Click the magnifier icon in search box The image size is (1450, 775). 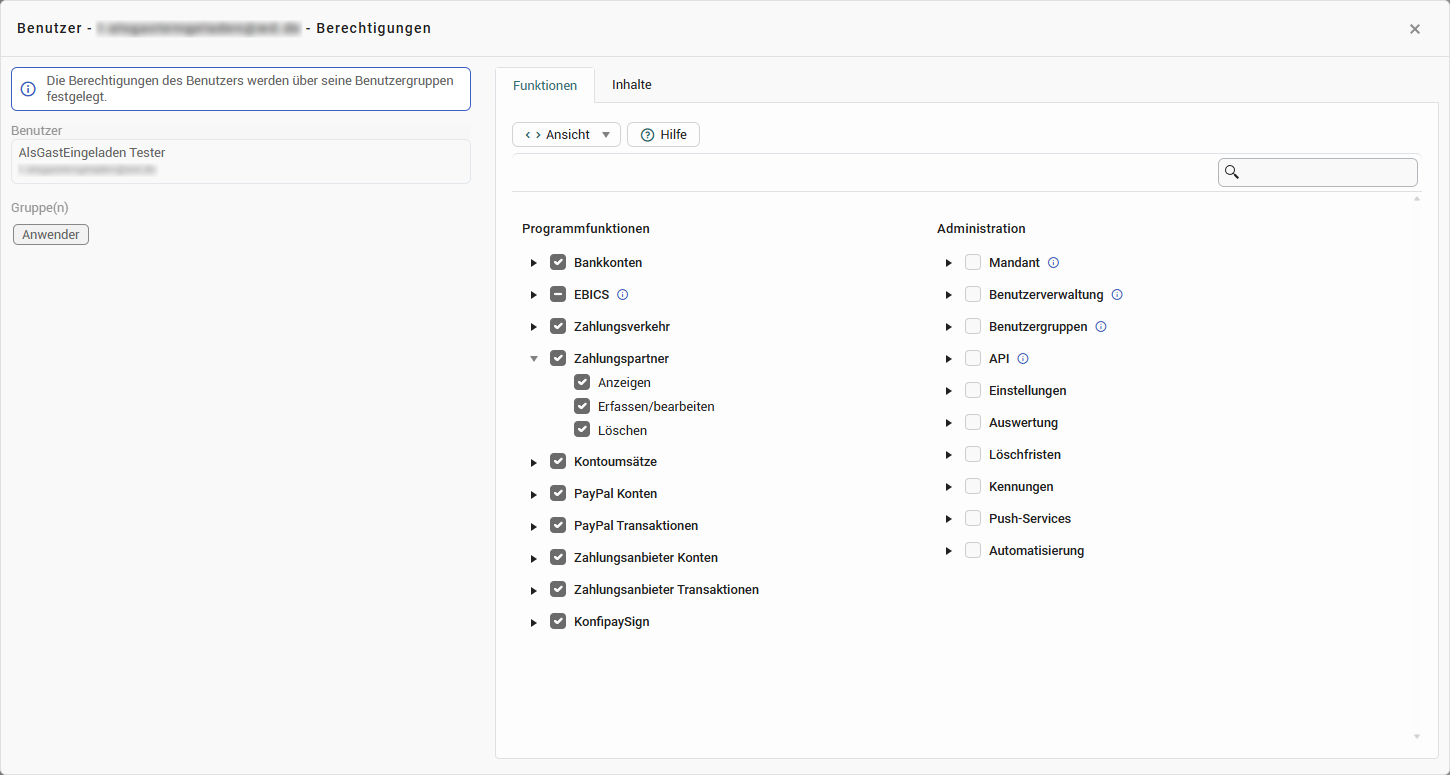coord(1232,172)
